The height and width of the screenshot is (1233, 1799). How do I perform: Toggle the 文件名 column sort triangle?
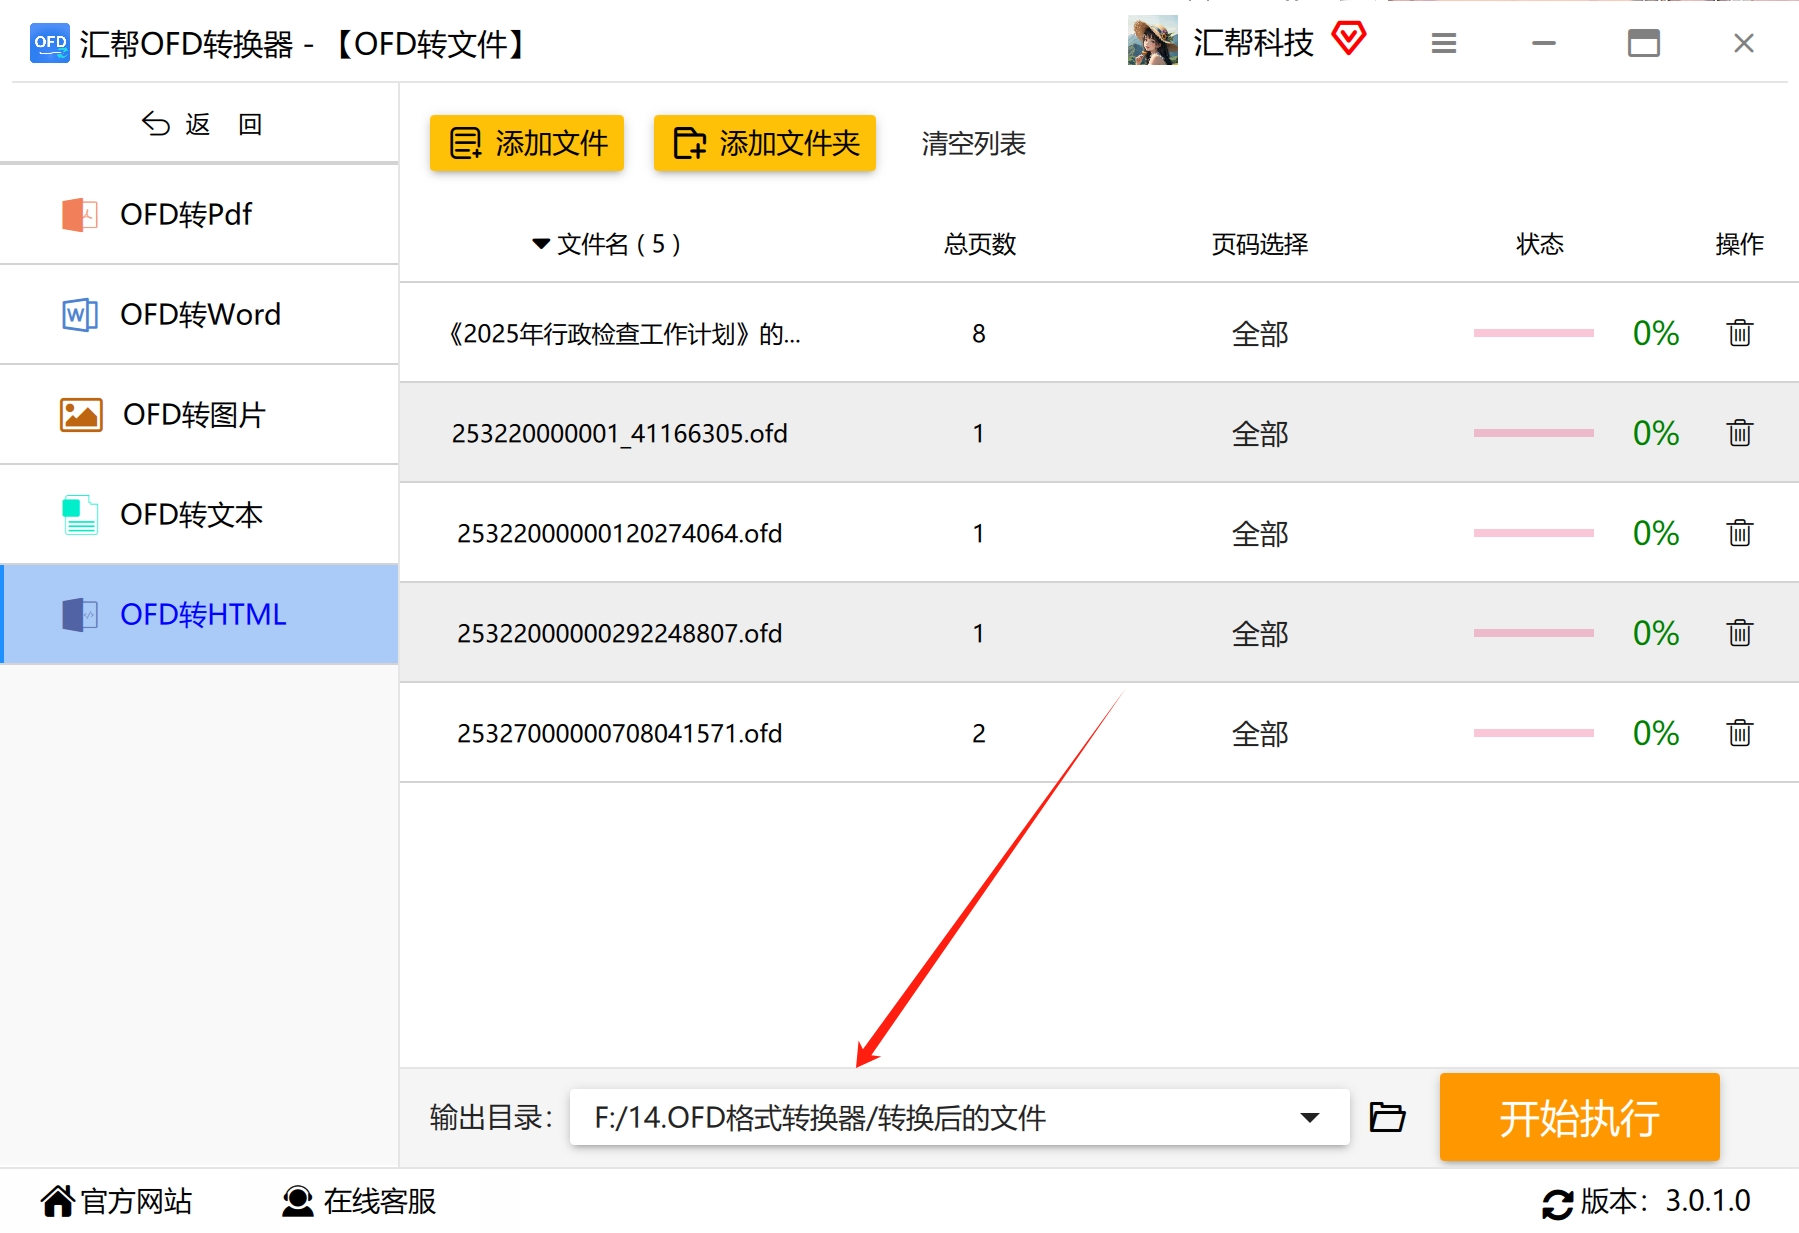pyautogui.click(x=541, y=244)
